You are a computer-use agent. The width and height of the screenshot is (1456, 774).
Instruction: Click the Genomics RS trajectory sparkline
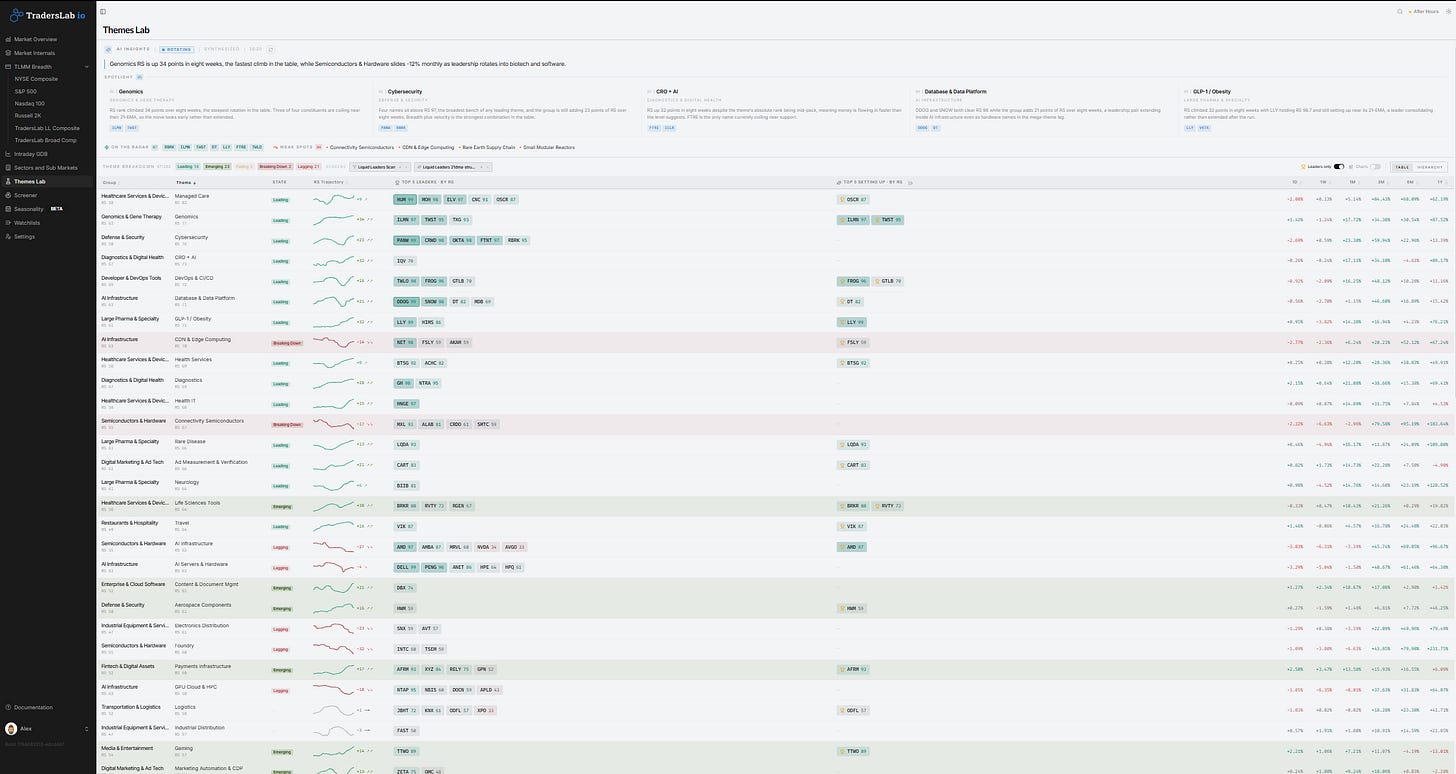(x=334, y=220)
